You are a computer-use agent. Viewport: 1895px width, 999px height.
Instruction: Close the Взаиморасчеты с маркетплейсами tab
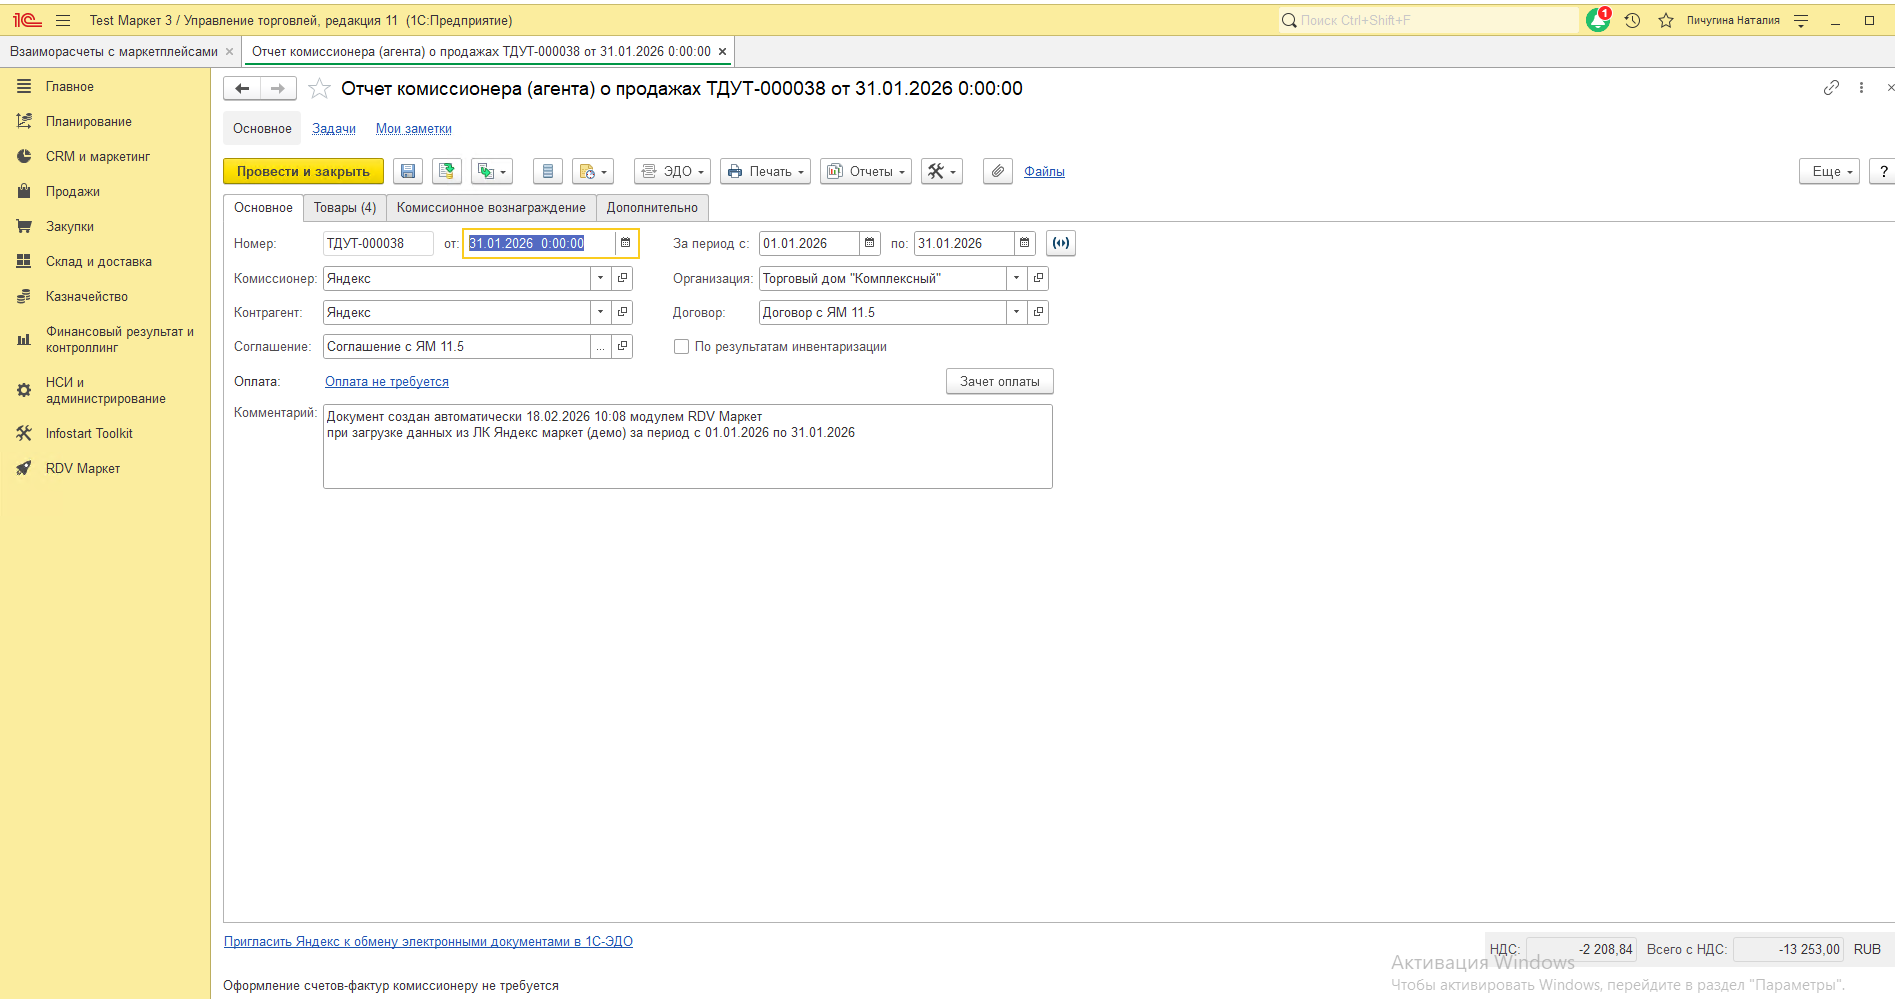point(230,52)
